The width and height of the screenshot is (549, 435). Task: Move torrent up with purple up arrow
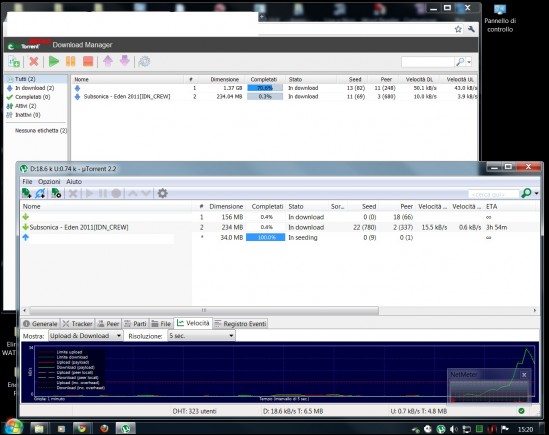pos(108,61)
